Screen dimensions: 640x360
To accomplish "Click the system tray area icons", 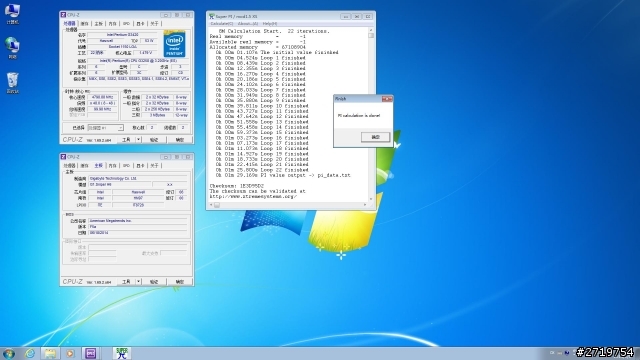I will pyautogui.click(x=560, y=353).
